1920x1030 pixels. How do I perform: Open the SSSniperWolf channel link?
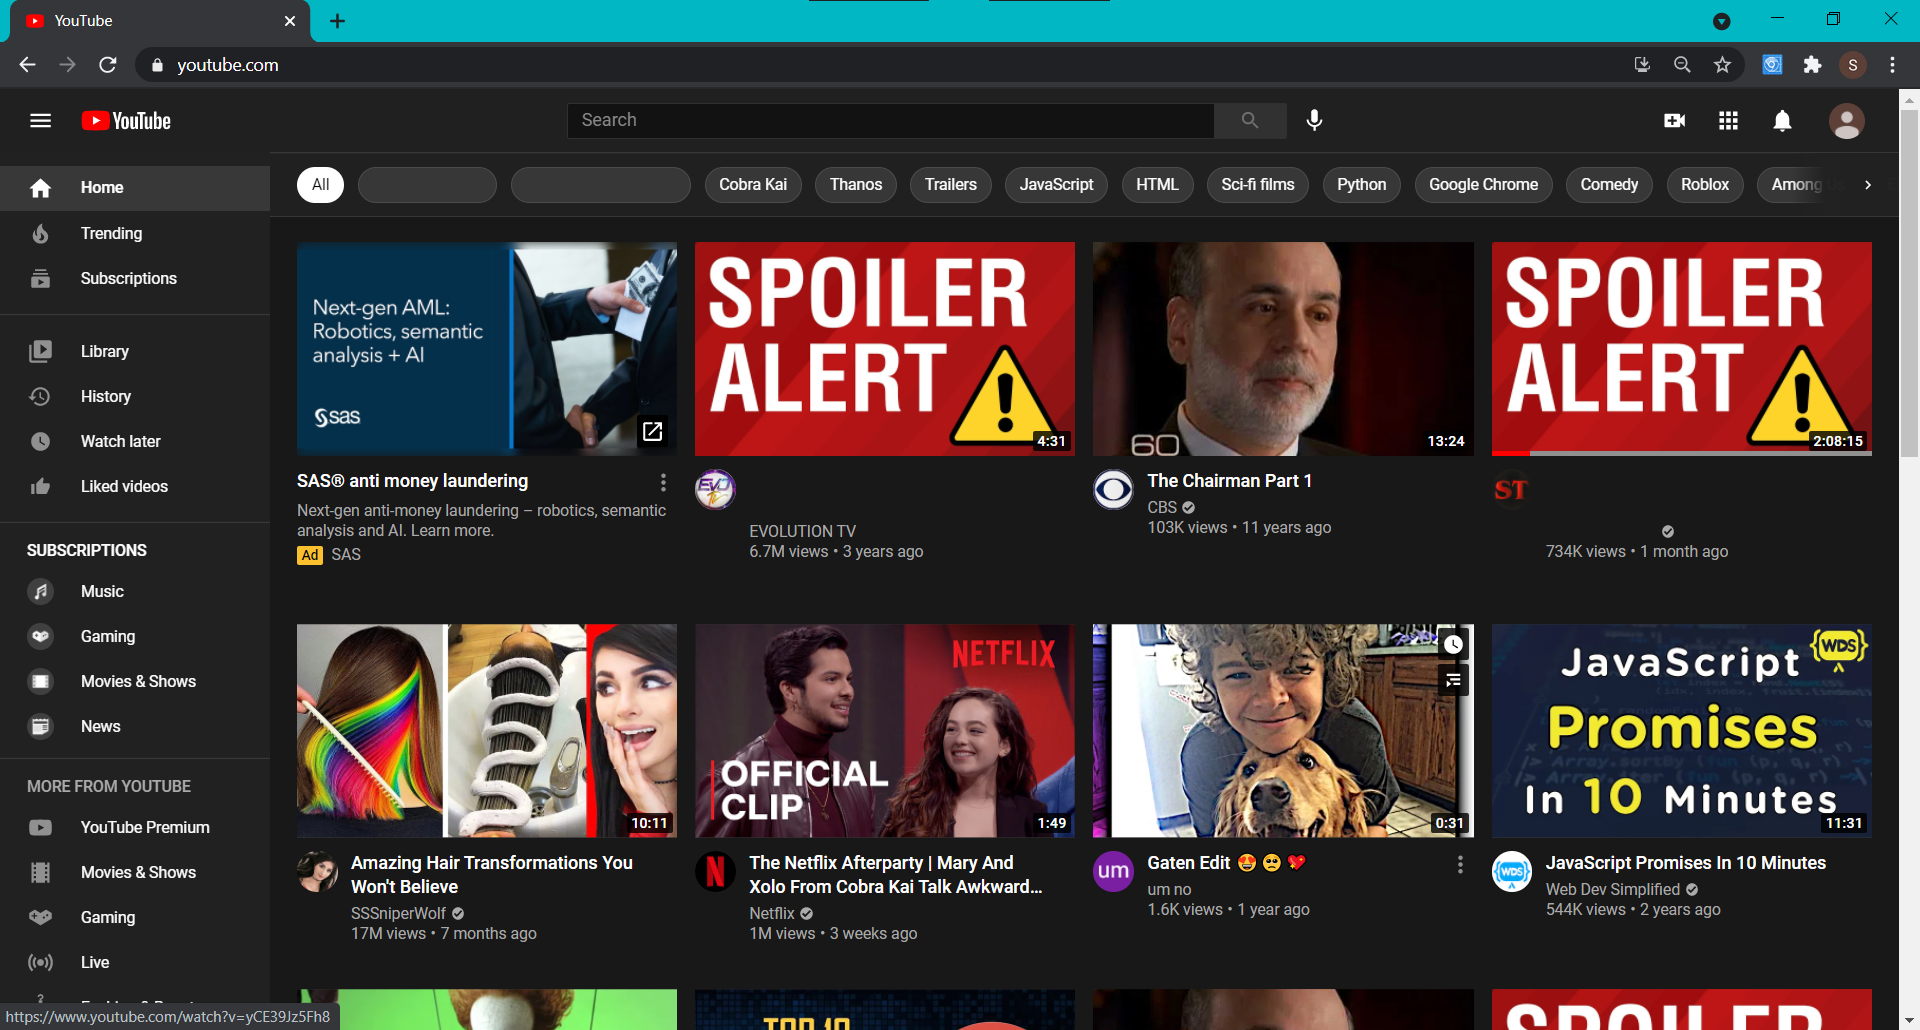398,913
